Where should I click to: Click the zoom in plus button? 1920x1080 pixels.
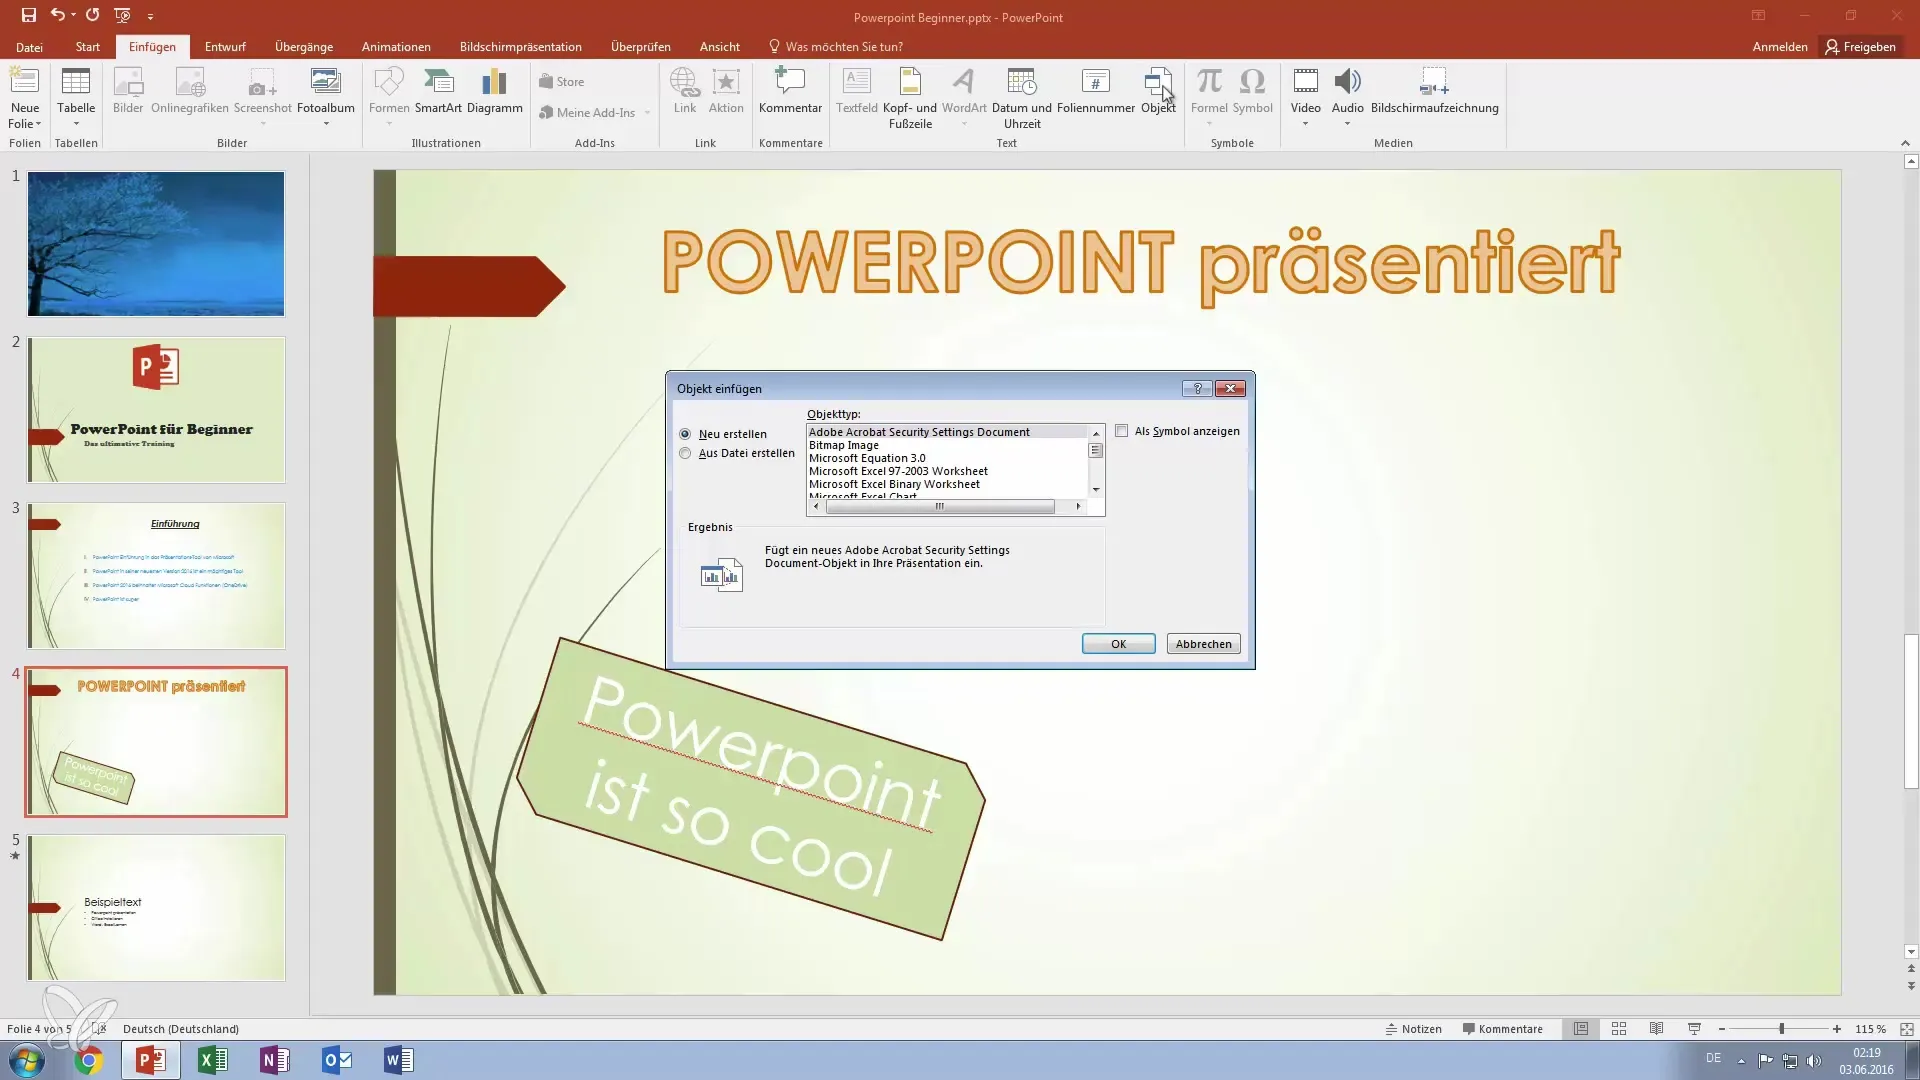coord(1836,1029)
